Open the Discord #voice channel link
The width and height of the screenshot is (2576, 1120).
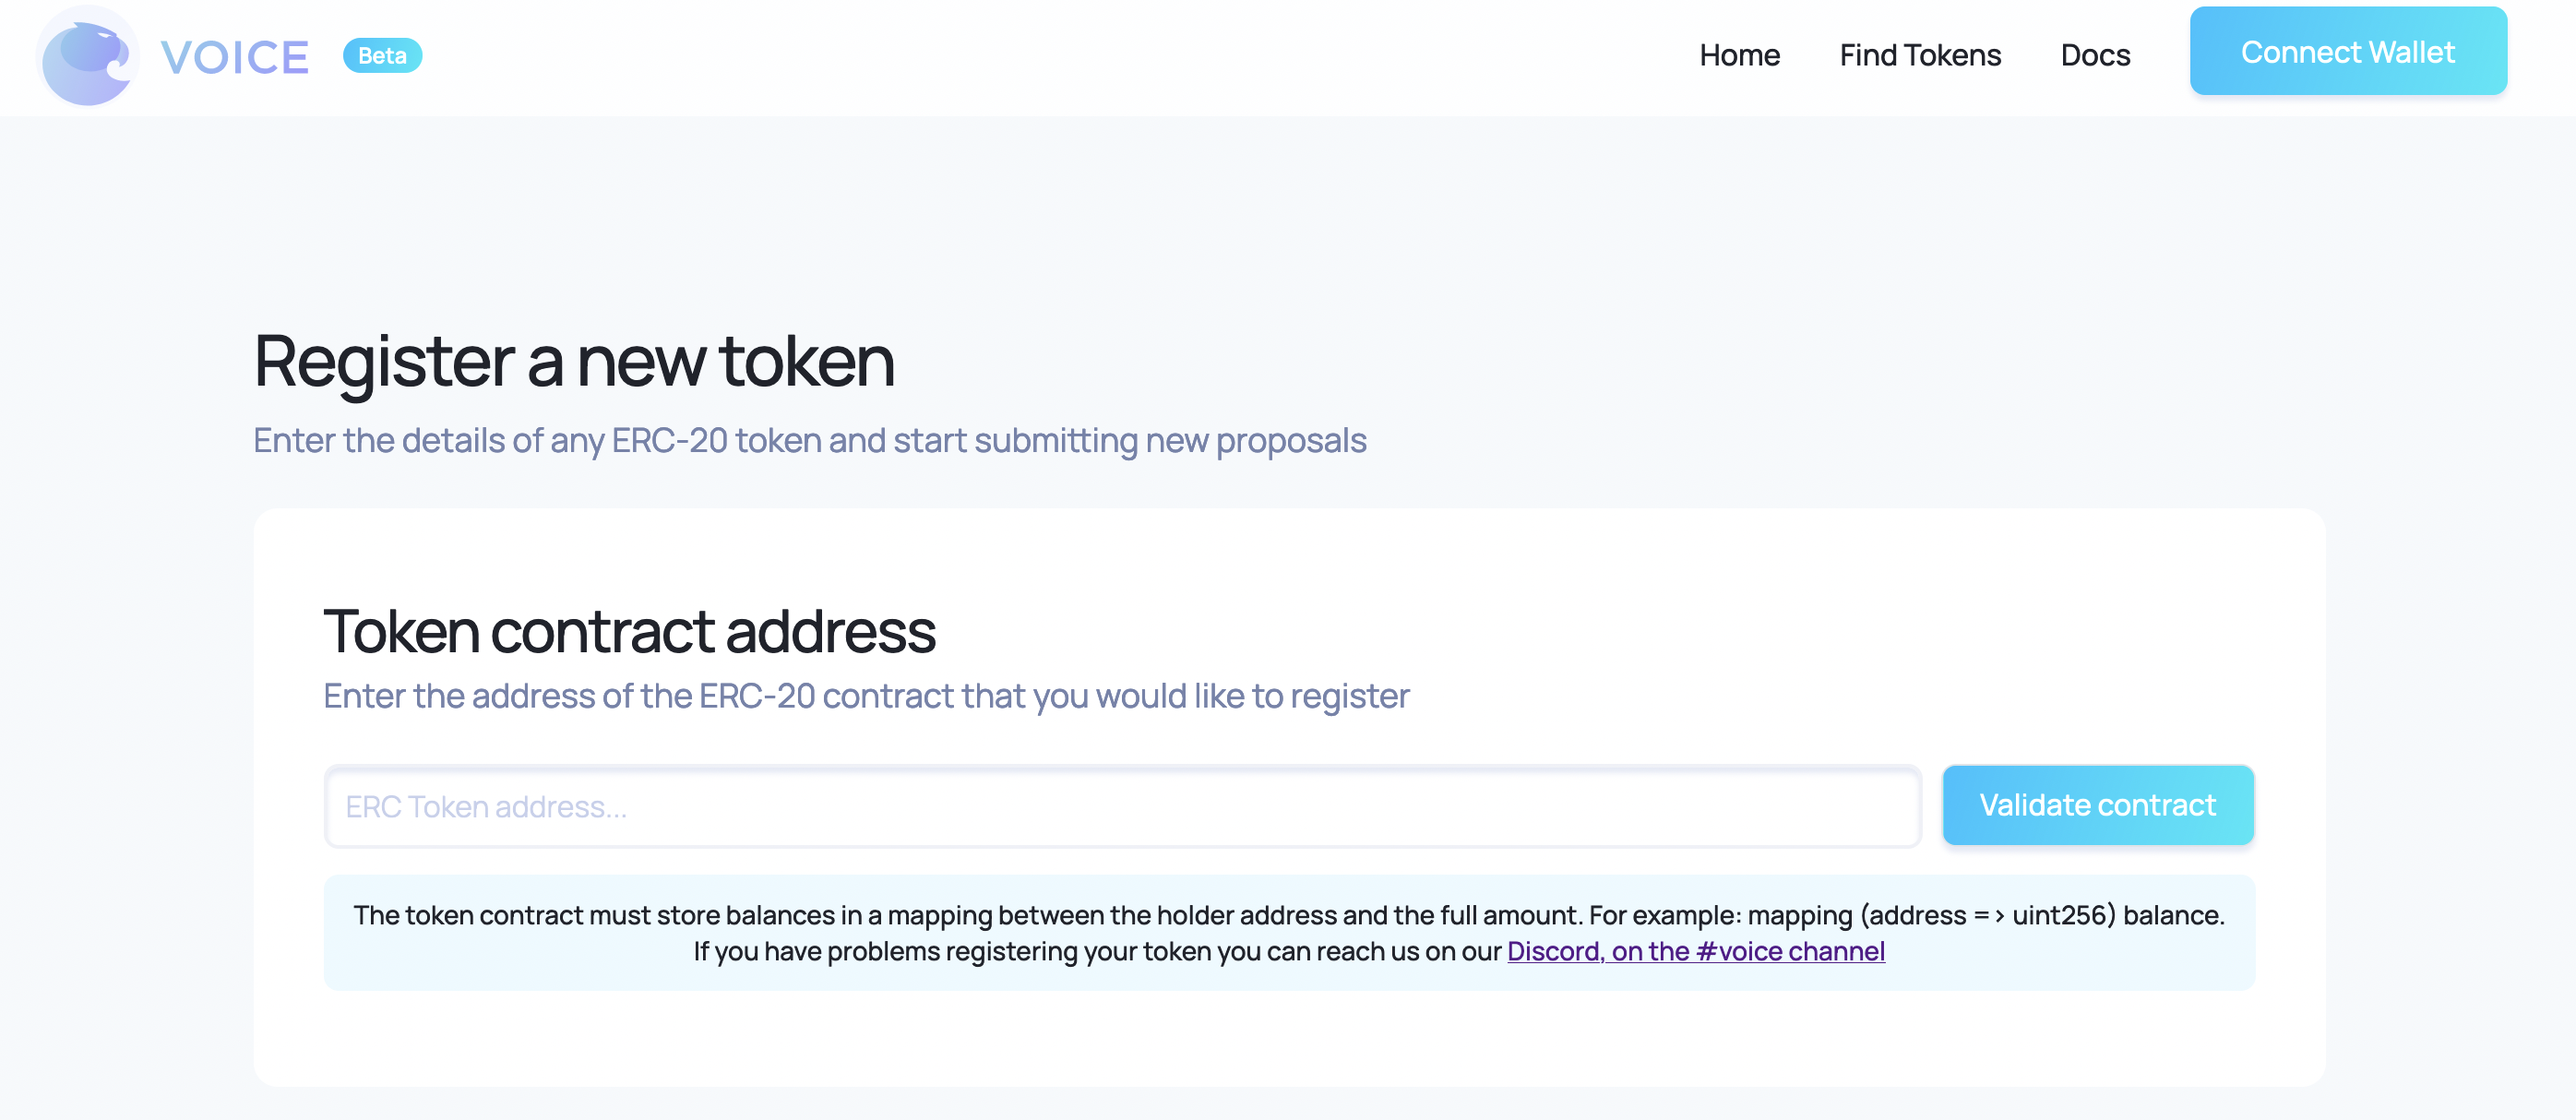(x=1696, y=951)
